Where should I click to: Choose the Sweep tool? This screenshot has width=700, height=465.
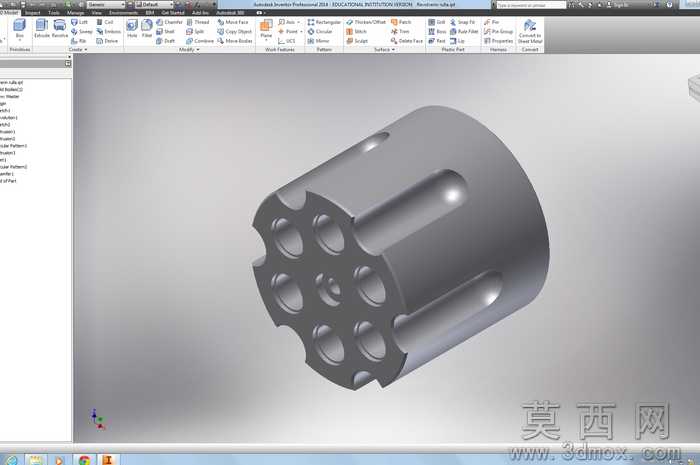click(82, 32)
